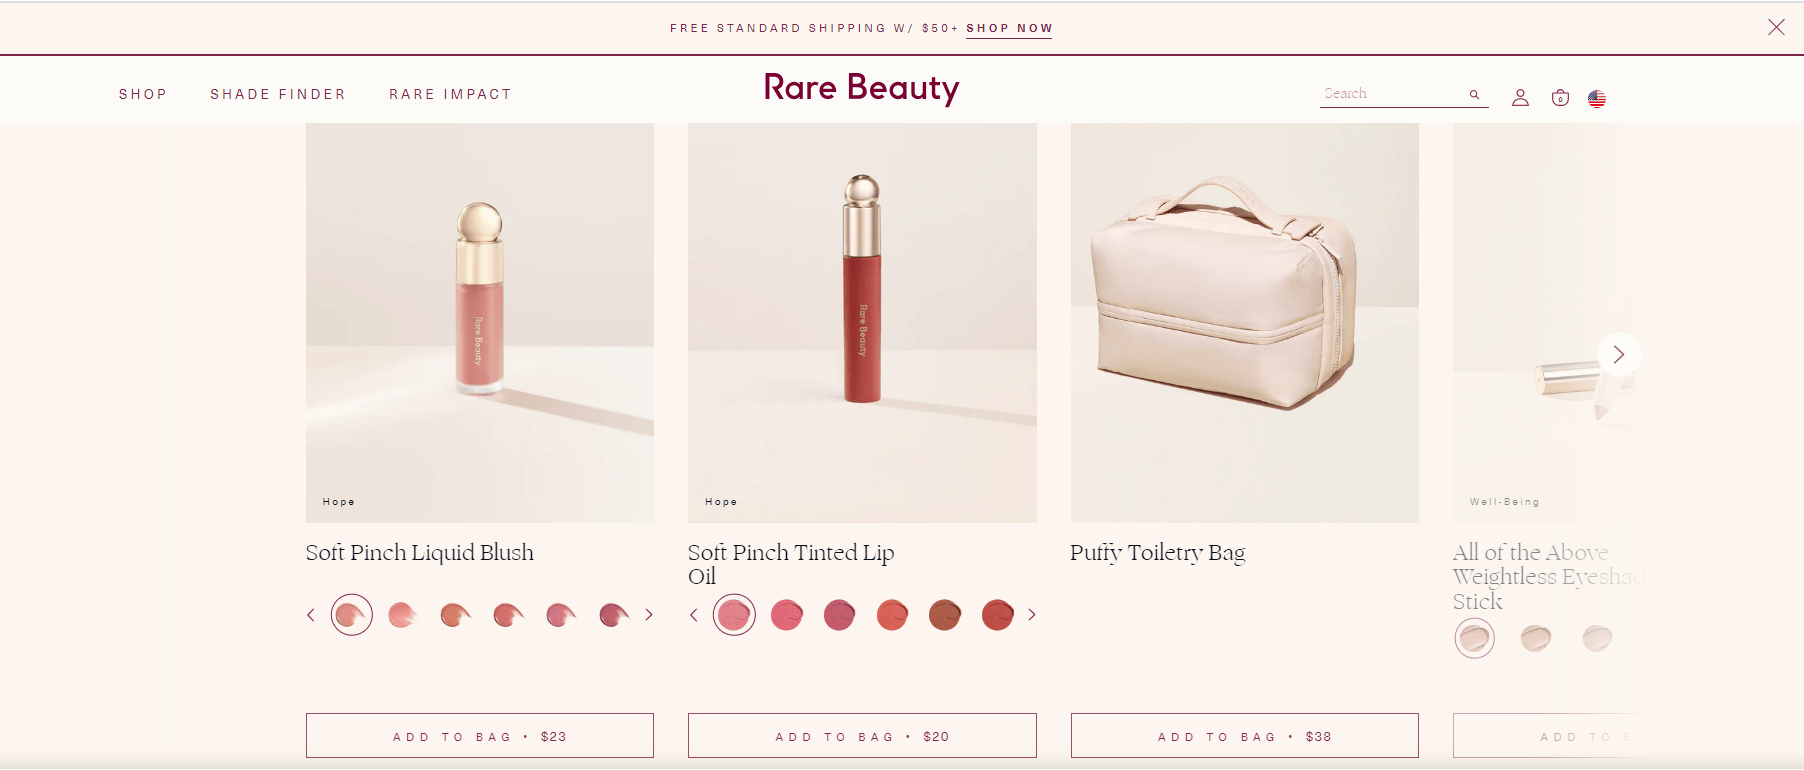Open All of the Above Eyeshadow Stick title
The height and width of the screenshot is (770, 1804).
pos(1548,577)
